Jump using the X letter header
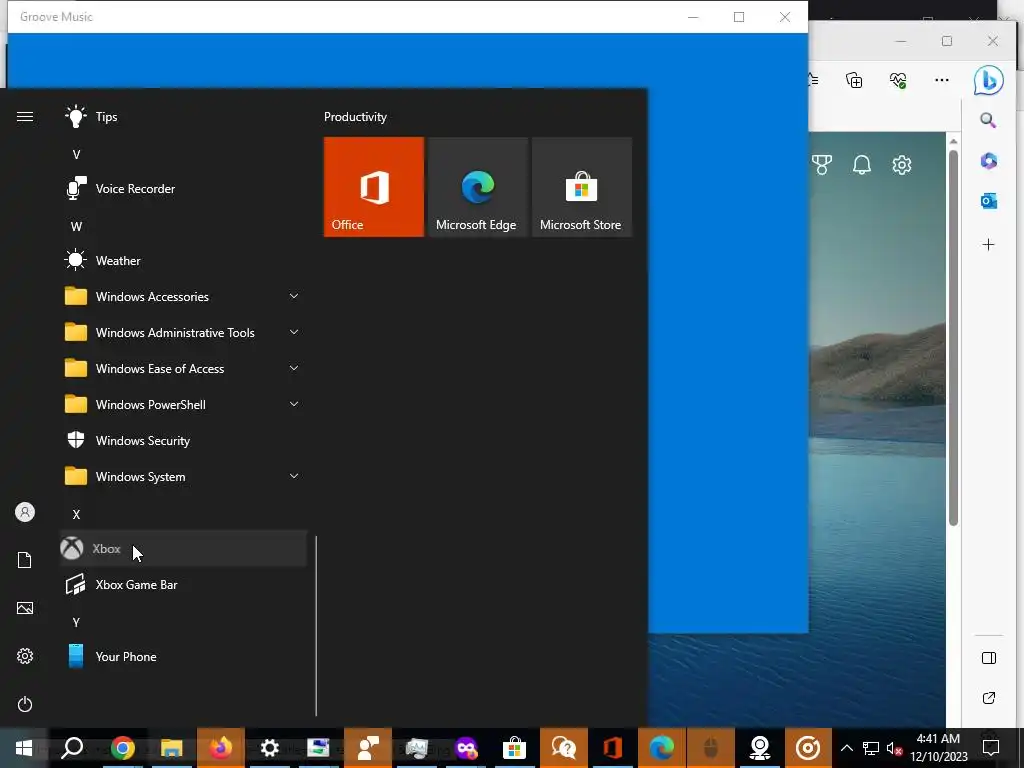Image resolution: width=1024 pixels, height=768 pixels. click(x=76, y=515)
